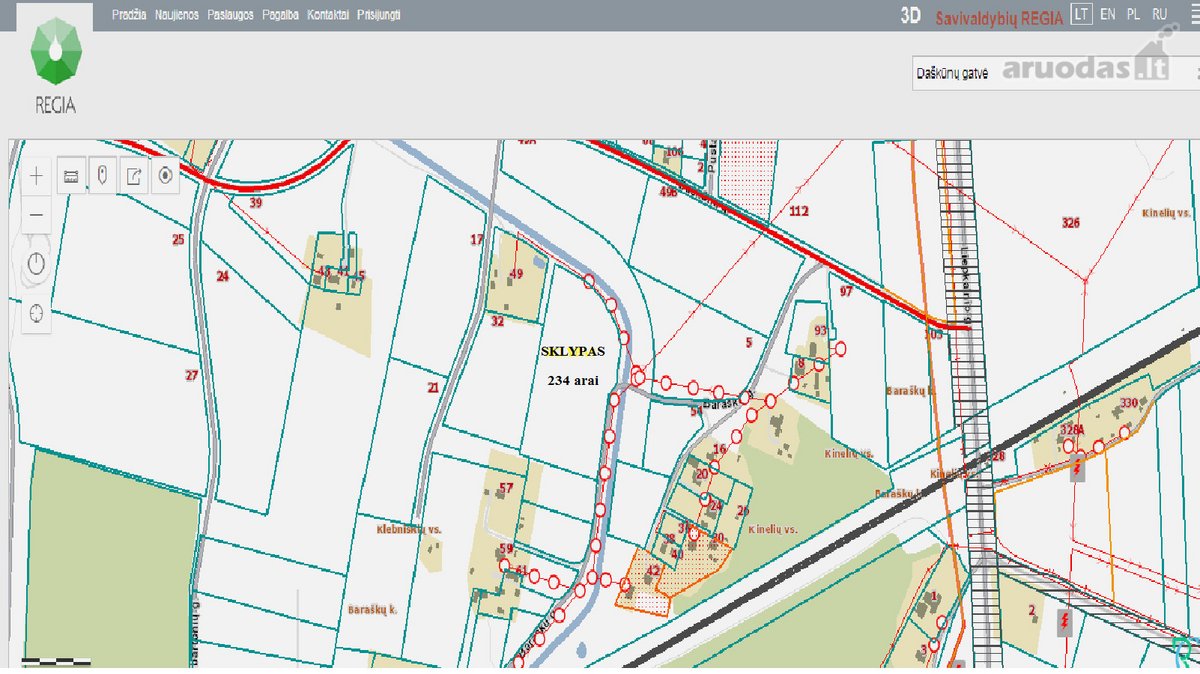Click parcel number 97 on map

(846, 291)
